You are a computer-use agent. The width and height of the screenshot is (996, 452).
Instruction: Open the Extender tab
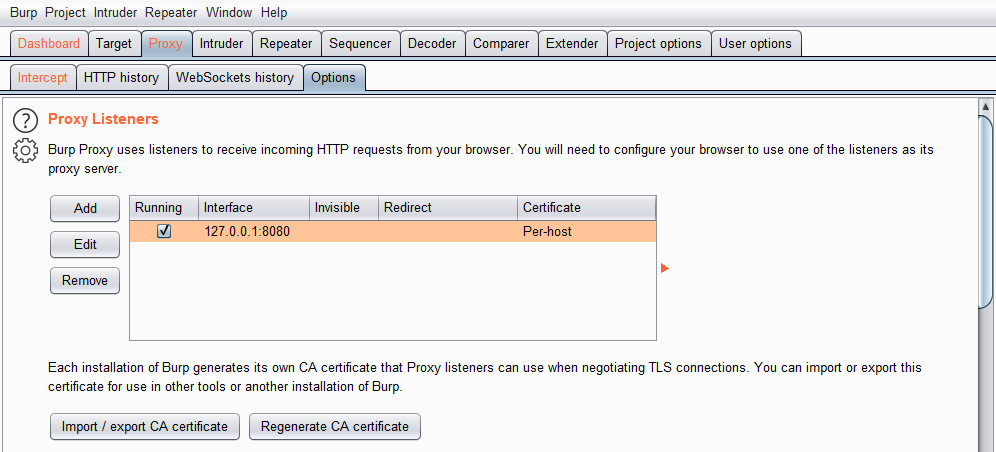[572, 44]
